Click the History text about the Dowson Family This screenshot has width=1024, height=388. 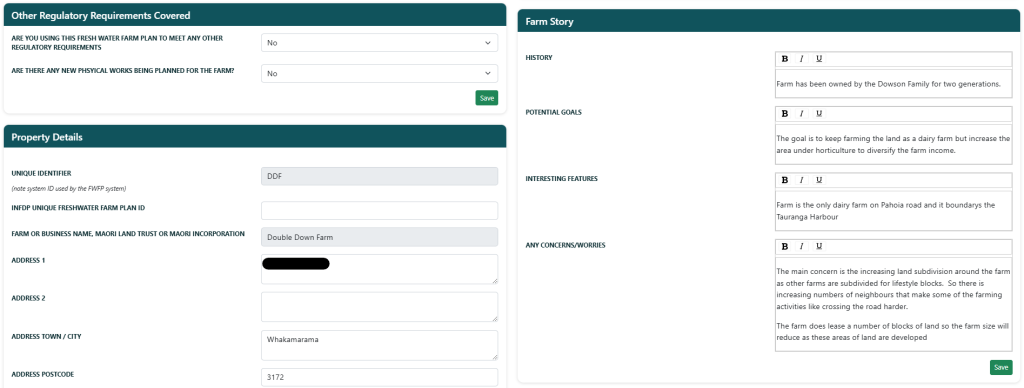pos(889,84)
